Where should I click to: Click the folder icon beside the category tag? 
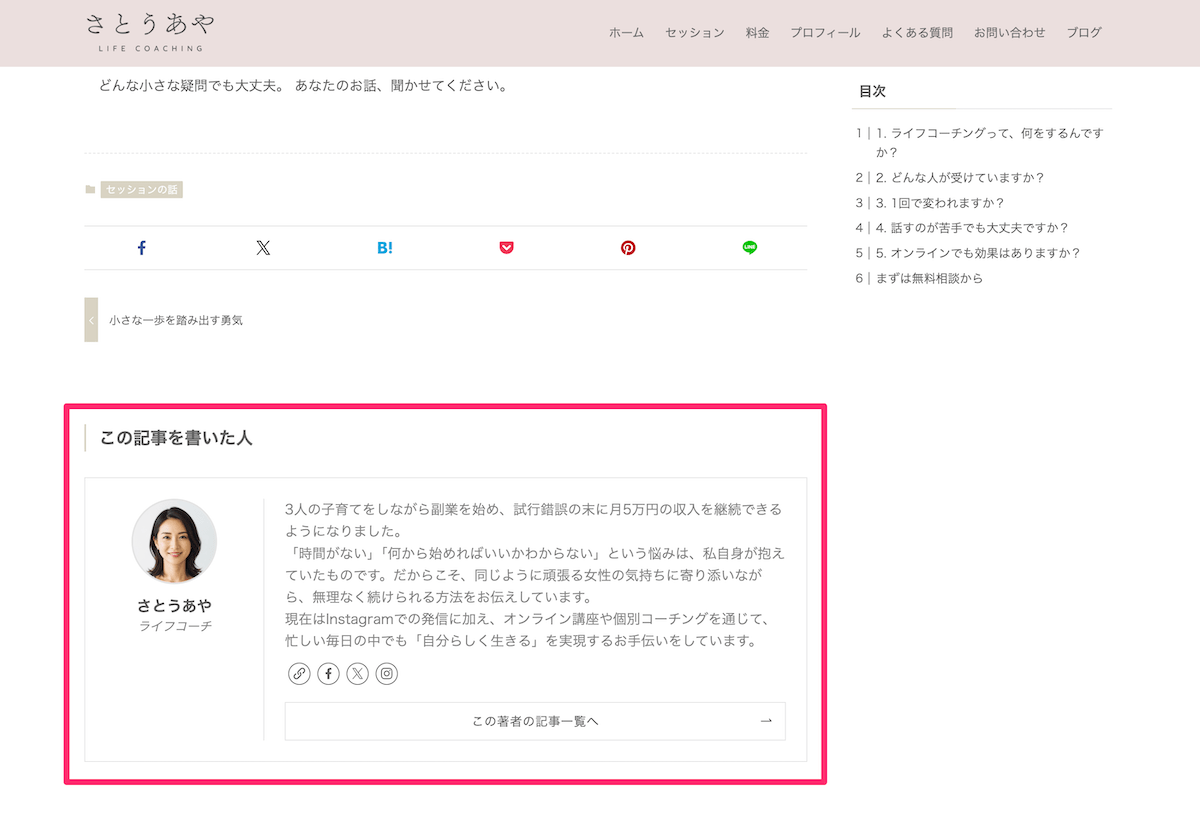click(x=89, y=188)
